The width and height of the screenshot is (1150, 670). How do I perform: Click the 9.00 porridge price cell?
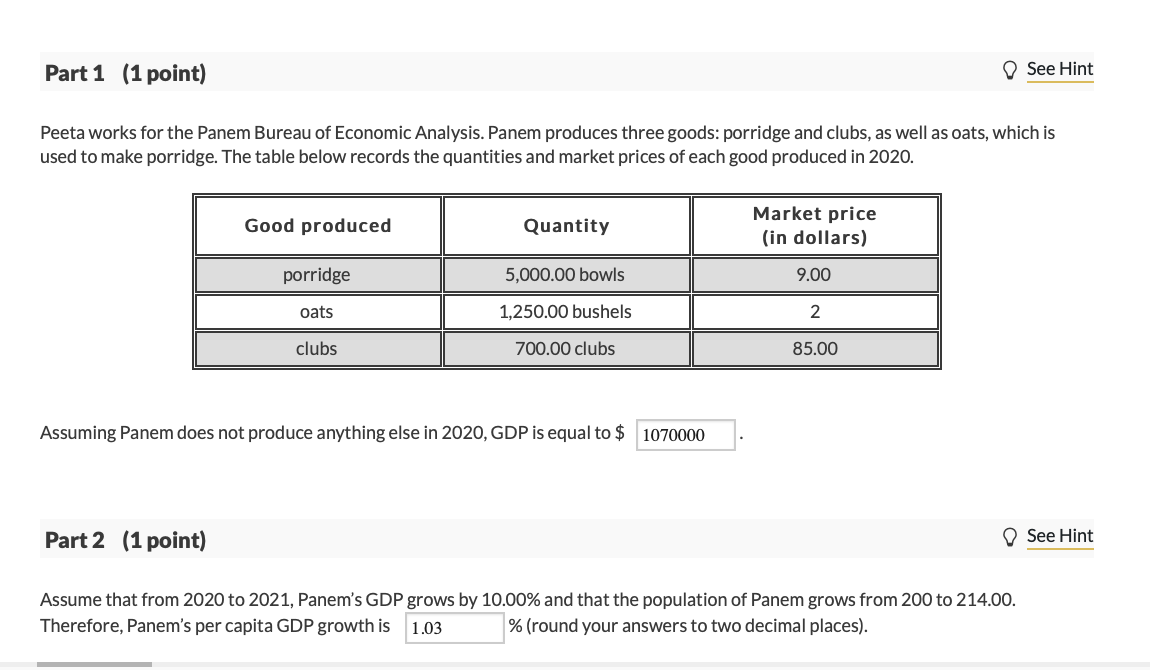click(x=814, y=275)
